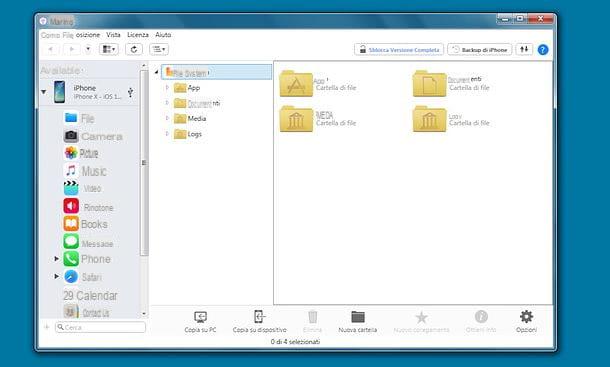Image resolution: width=610 pixels, height=367 pixels.
Task: Select File System root in tree
Action: coord(217,72)
